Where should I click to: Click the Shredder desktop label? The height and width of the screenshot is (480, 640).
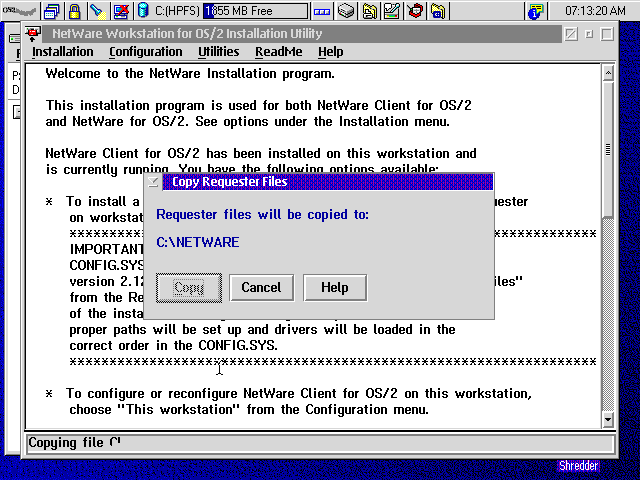(578, 466)
